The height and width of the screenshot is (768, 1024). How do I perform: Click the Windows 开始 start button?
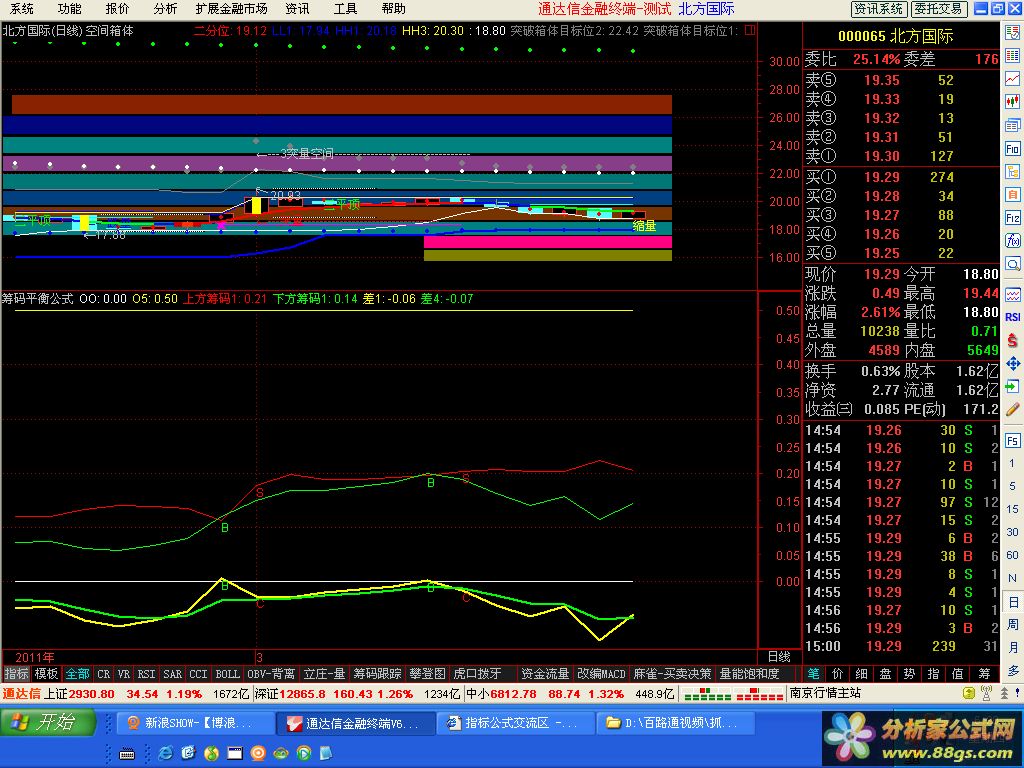(x=48, y=722)
